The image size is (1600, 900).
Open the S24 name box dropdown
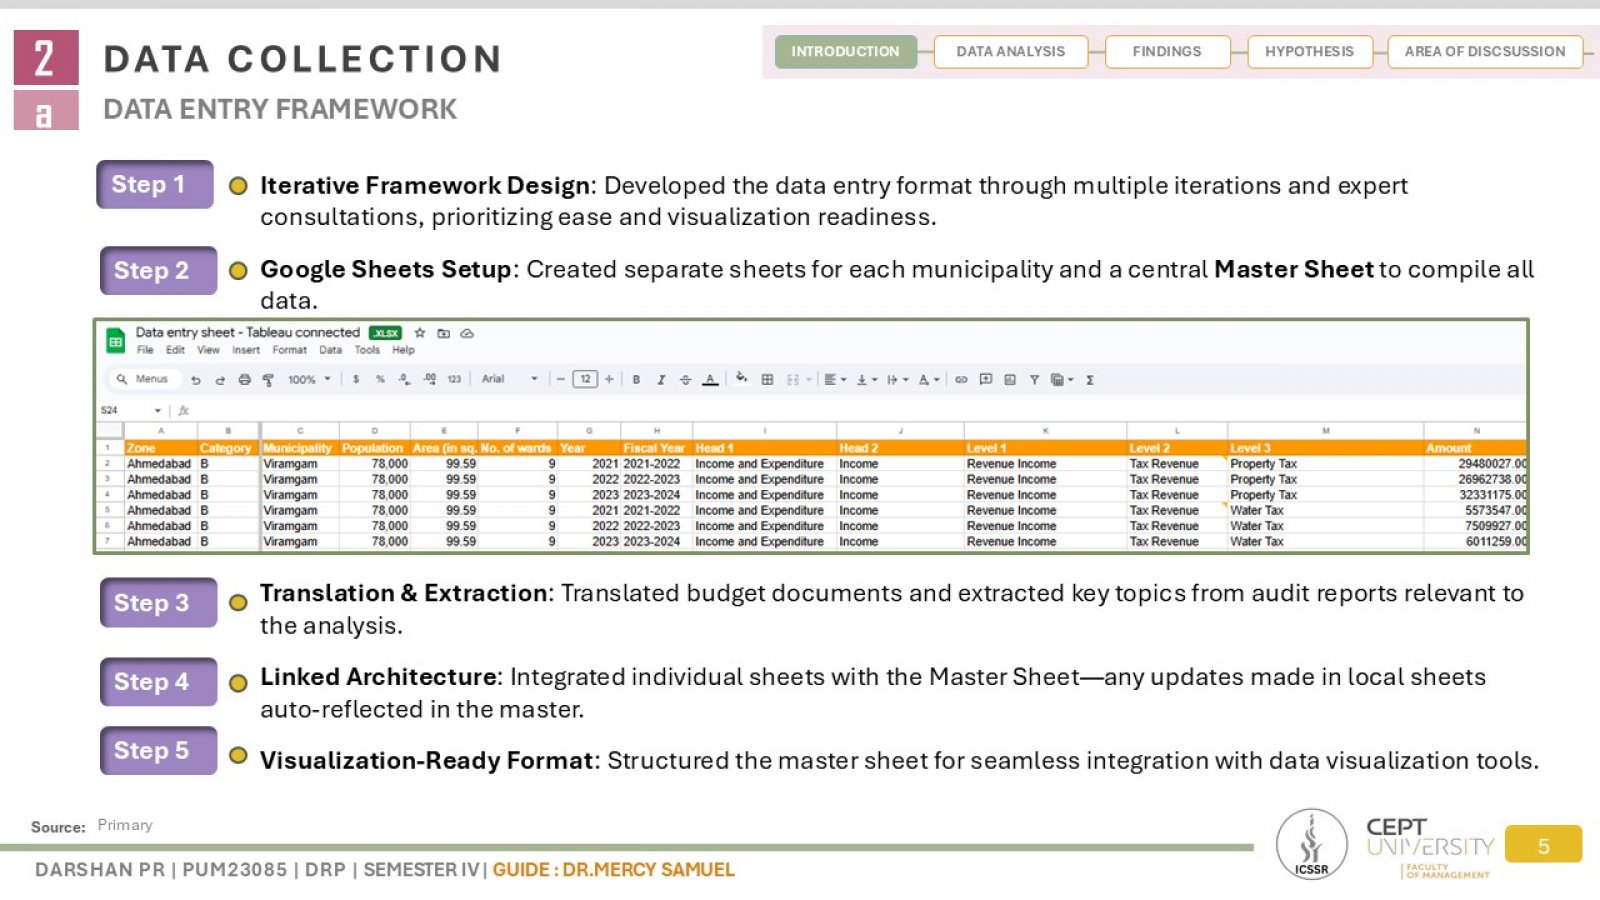point(157,410)
